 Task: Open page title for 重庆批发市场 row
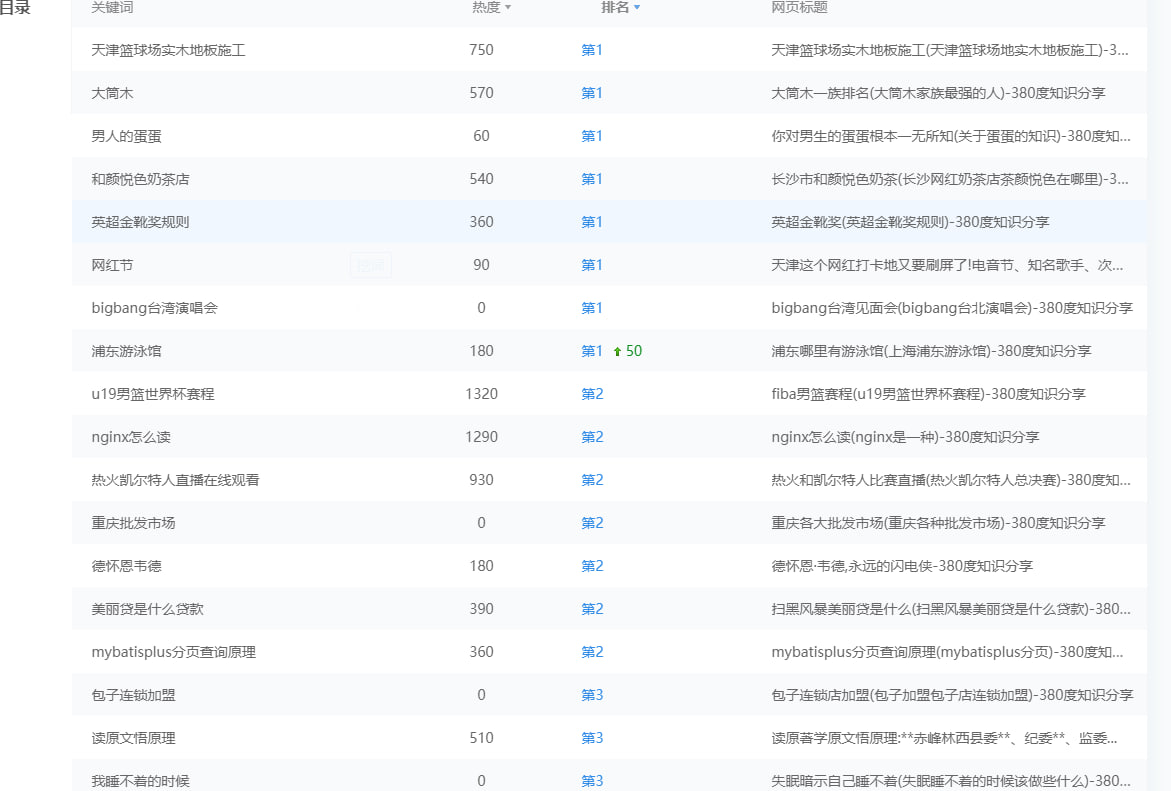point(938,523)
